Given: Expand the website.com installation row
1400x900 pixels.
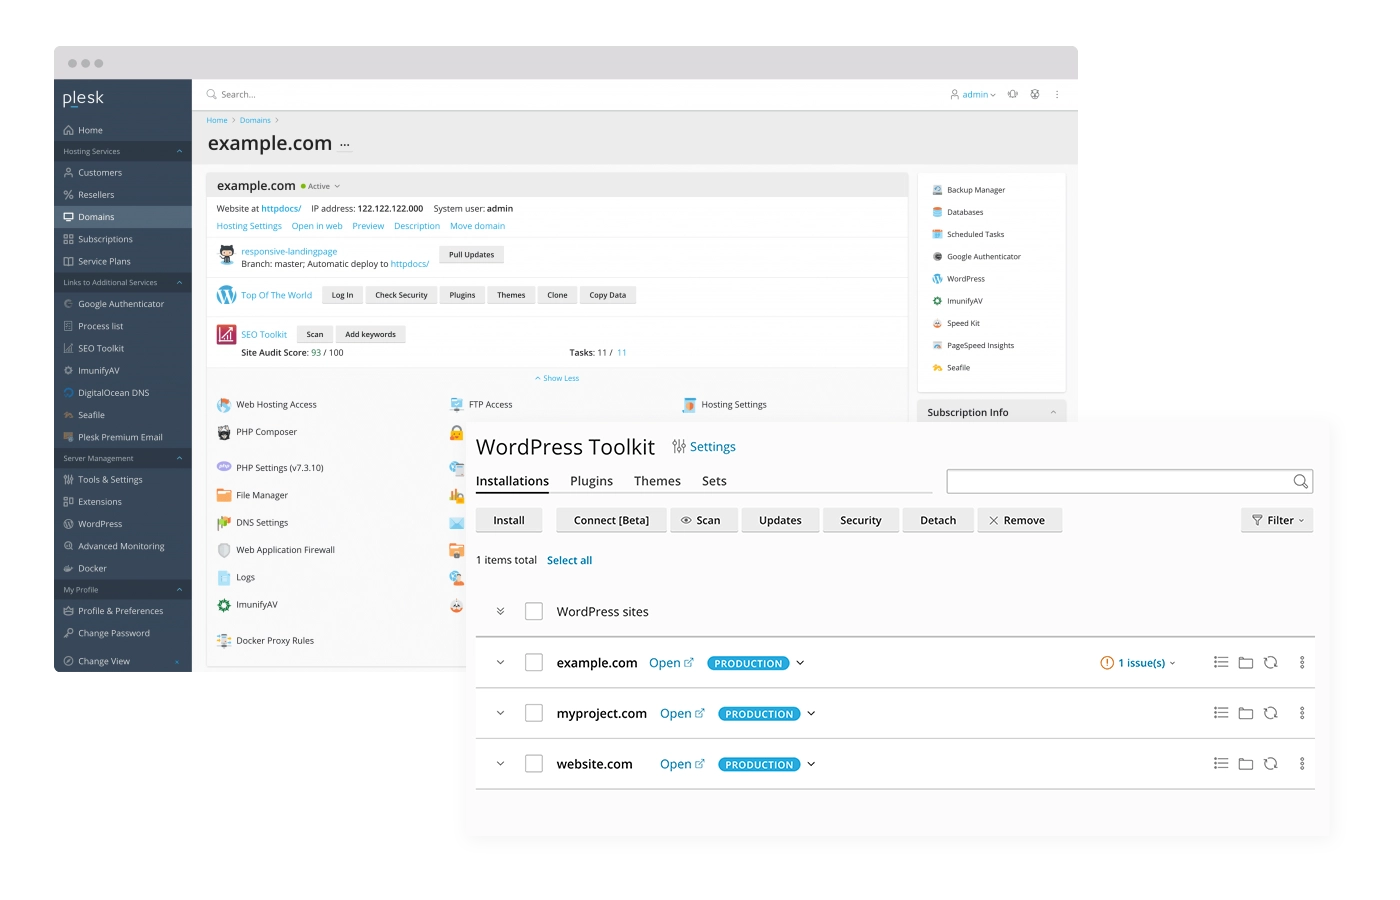Looking at the screenshot, I should click(500, 764).
